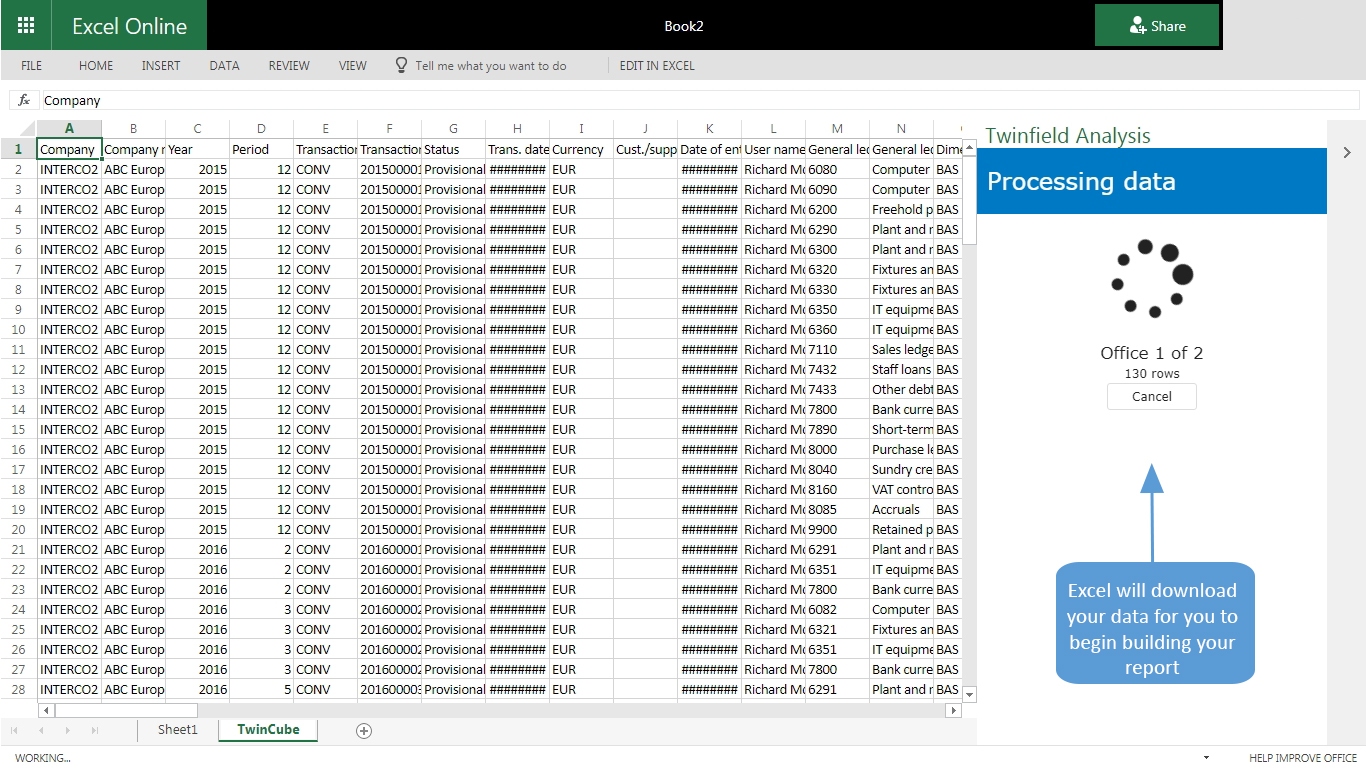The height and width of the screenshot is (768, 1366).
Task: Click the Accruals cell in row 19
Action: 901,509
